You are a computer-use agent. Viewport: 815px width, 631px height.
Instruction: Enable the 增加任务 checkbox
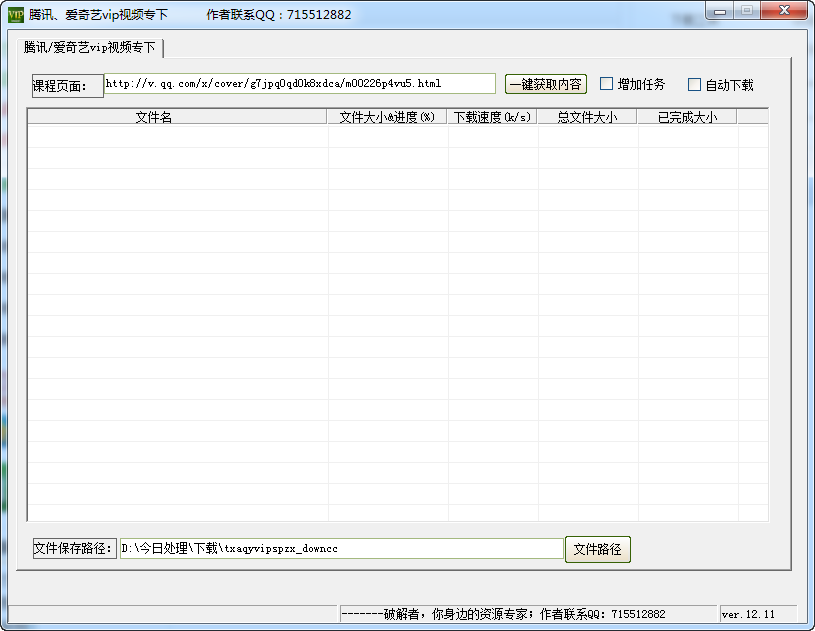click(607, 85)
